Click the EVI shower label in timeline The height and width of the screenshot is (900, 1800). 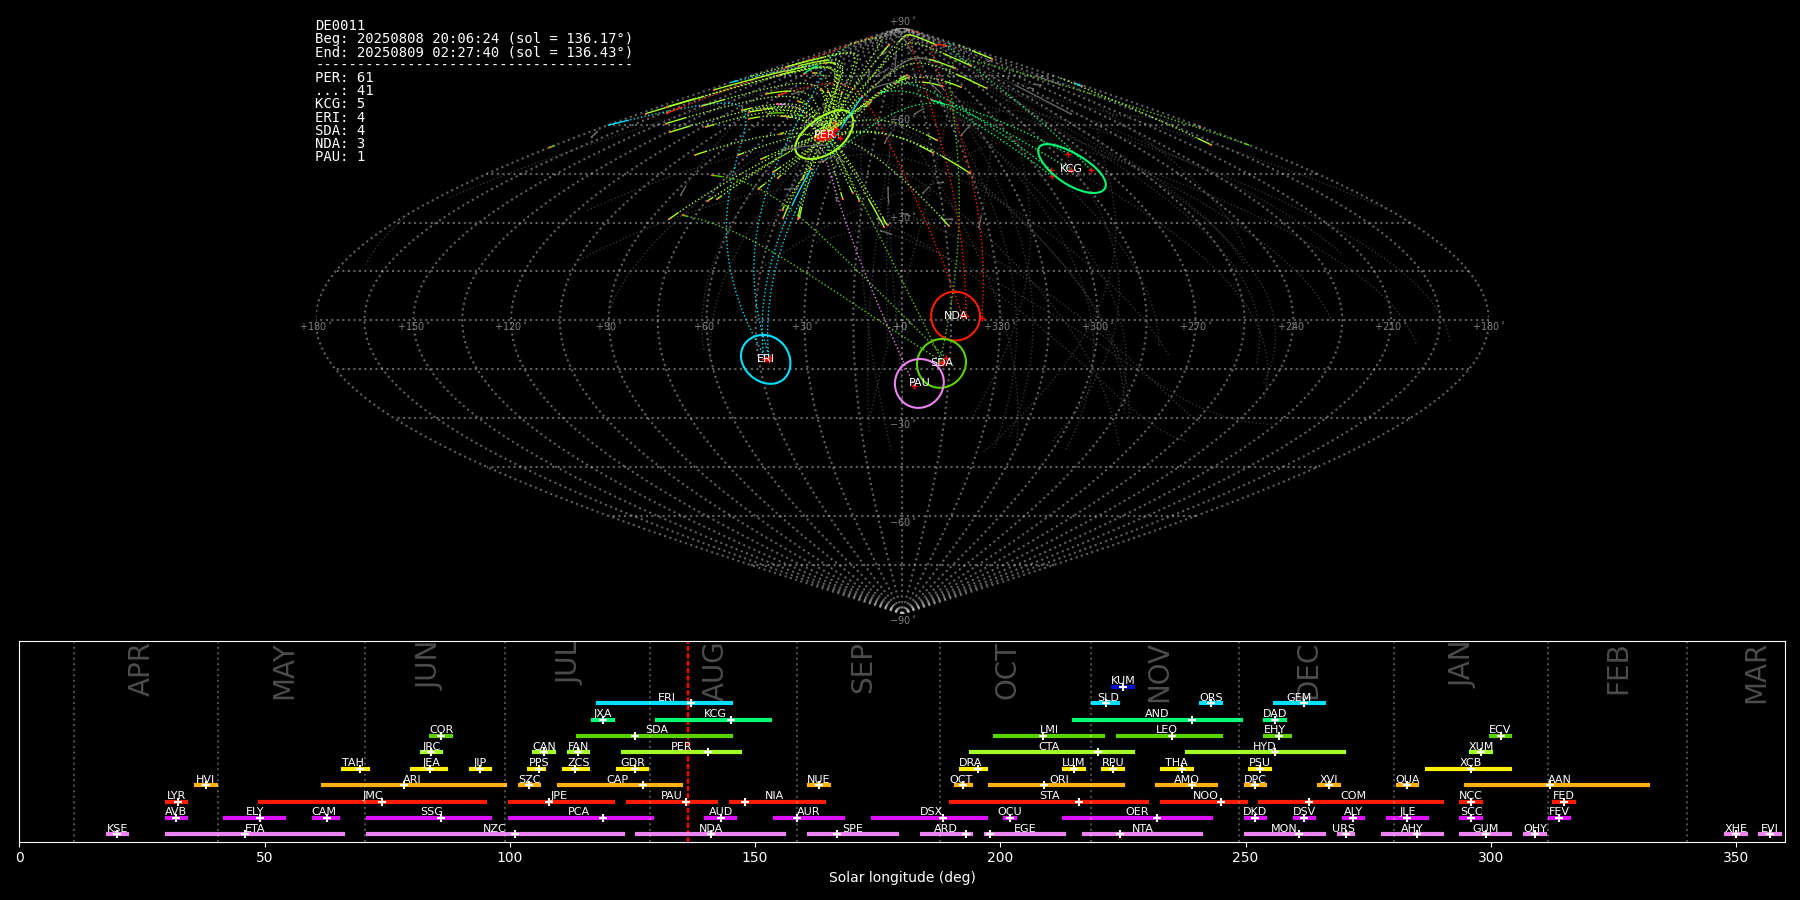[1769, 829]
